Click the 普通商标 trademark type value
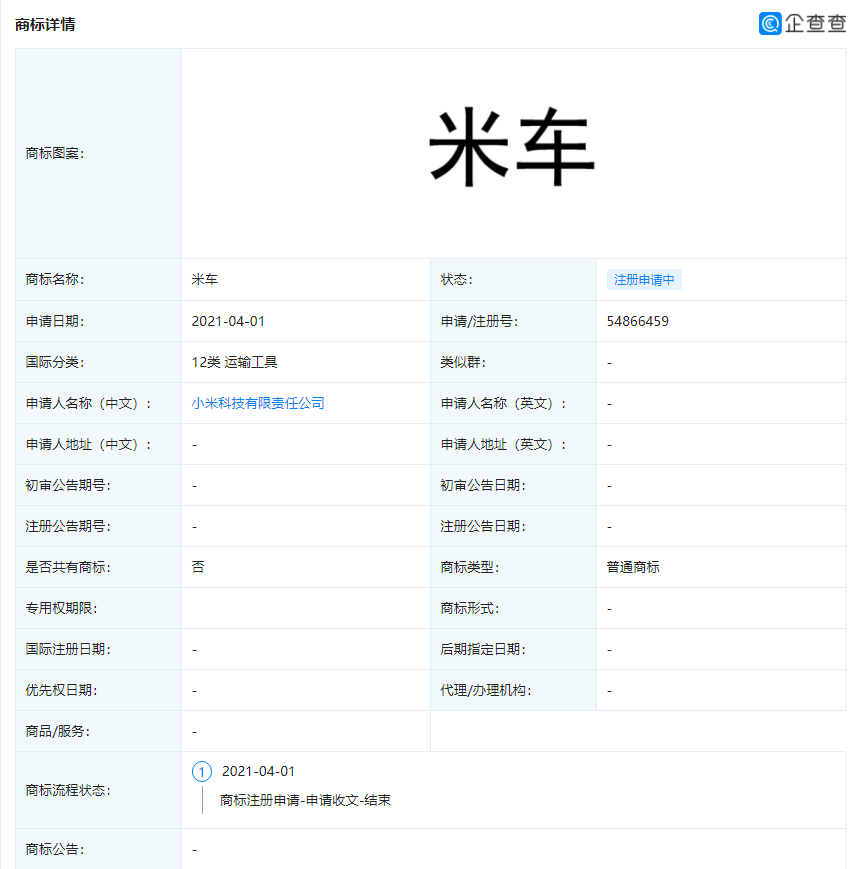859x869 pixels. point(633,567)
